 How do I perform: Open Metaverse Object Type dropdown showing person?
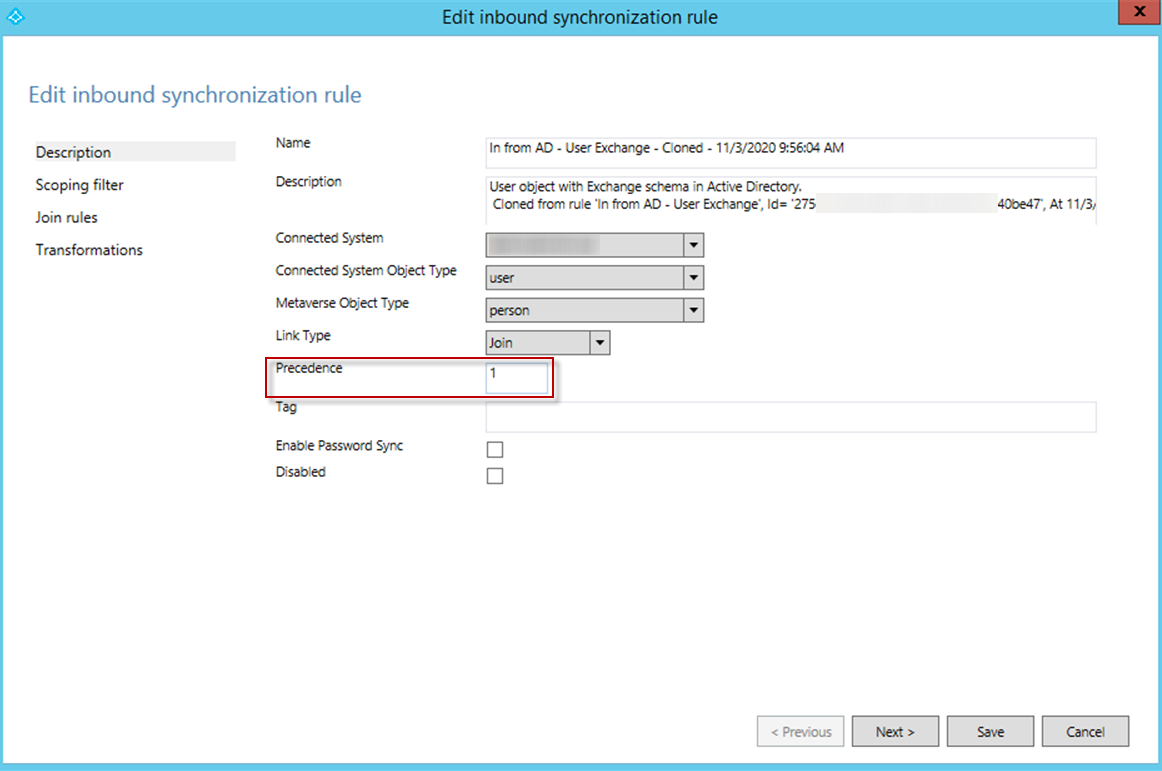click(693, 310)
